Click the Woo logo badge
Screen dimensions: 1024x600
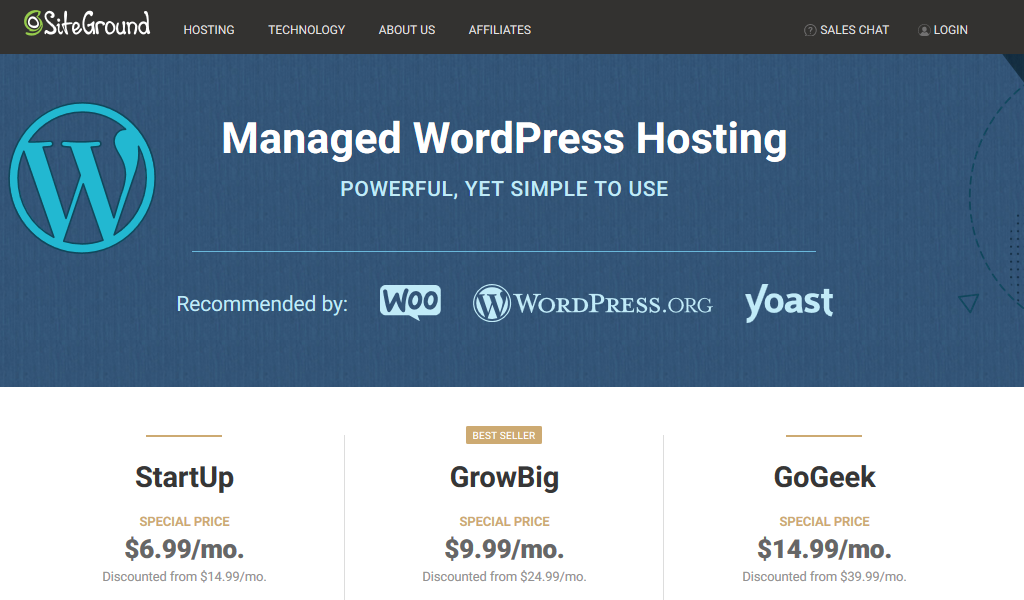410,302
